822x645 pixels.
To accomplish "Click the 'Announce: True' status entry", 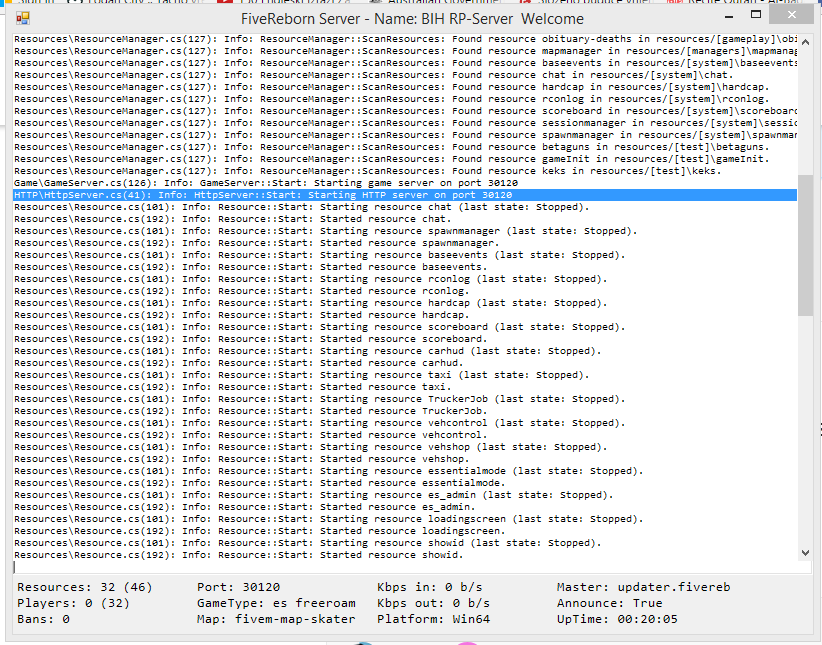I will [x=610, y=604].
